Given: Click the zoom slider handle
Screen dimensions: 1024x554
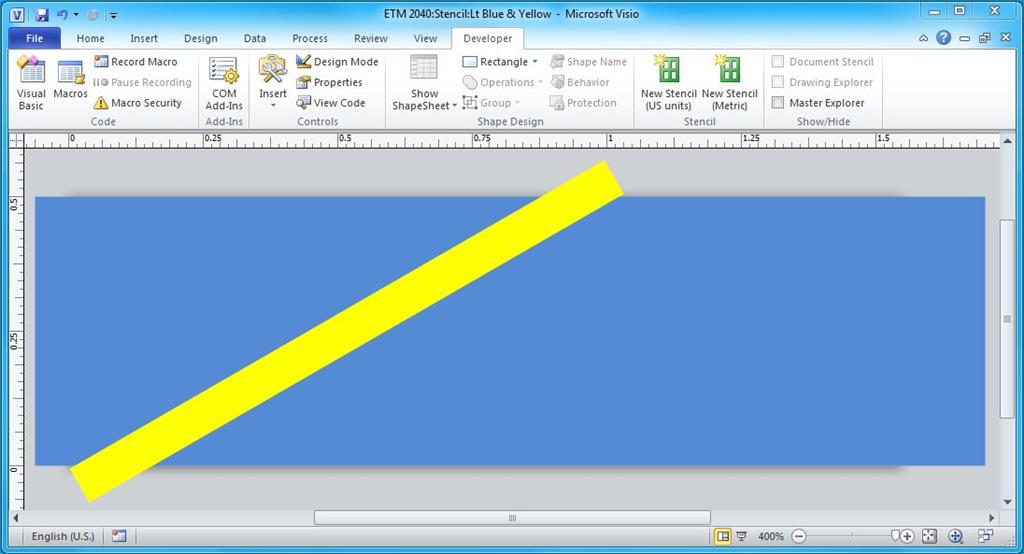Looking at the screenshot, I should 895,536.
